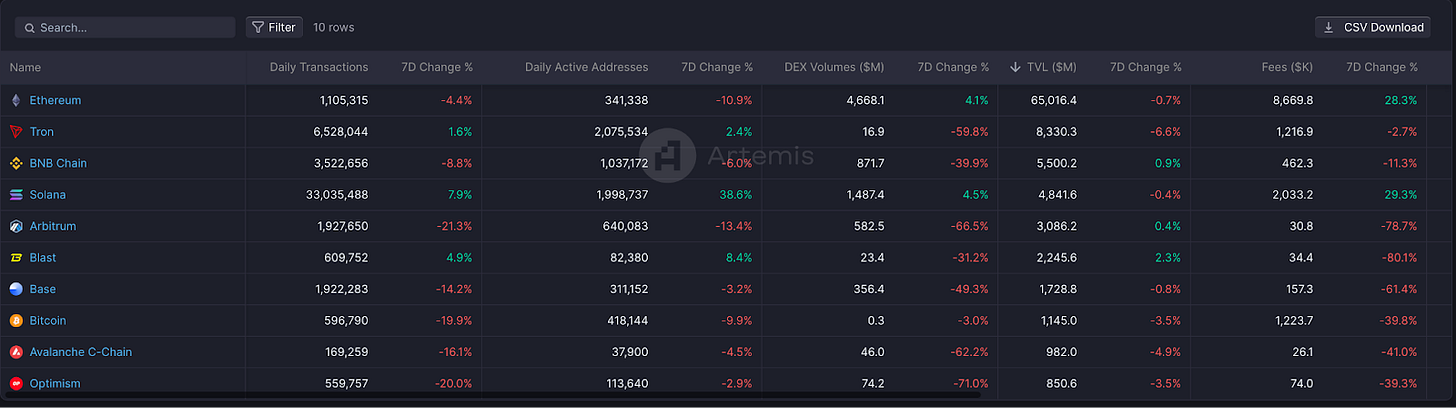Sort by the Name column header
The height and width of the screenshot is (408, 1456).
coord(25,67)
